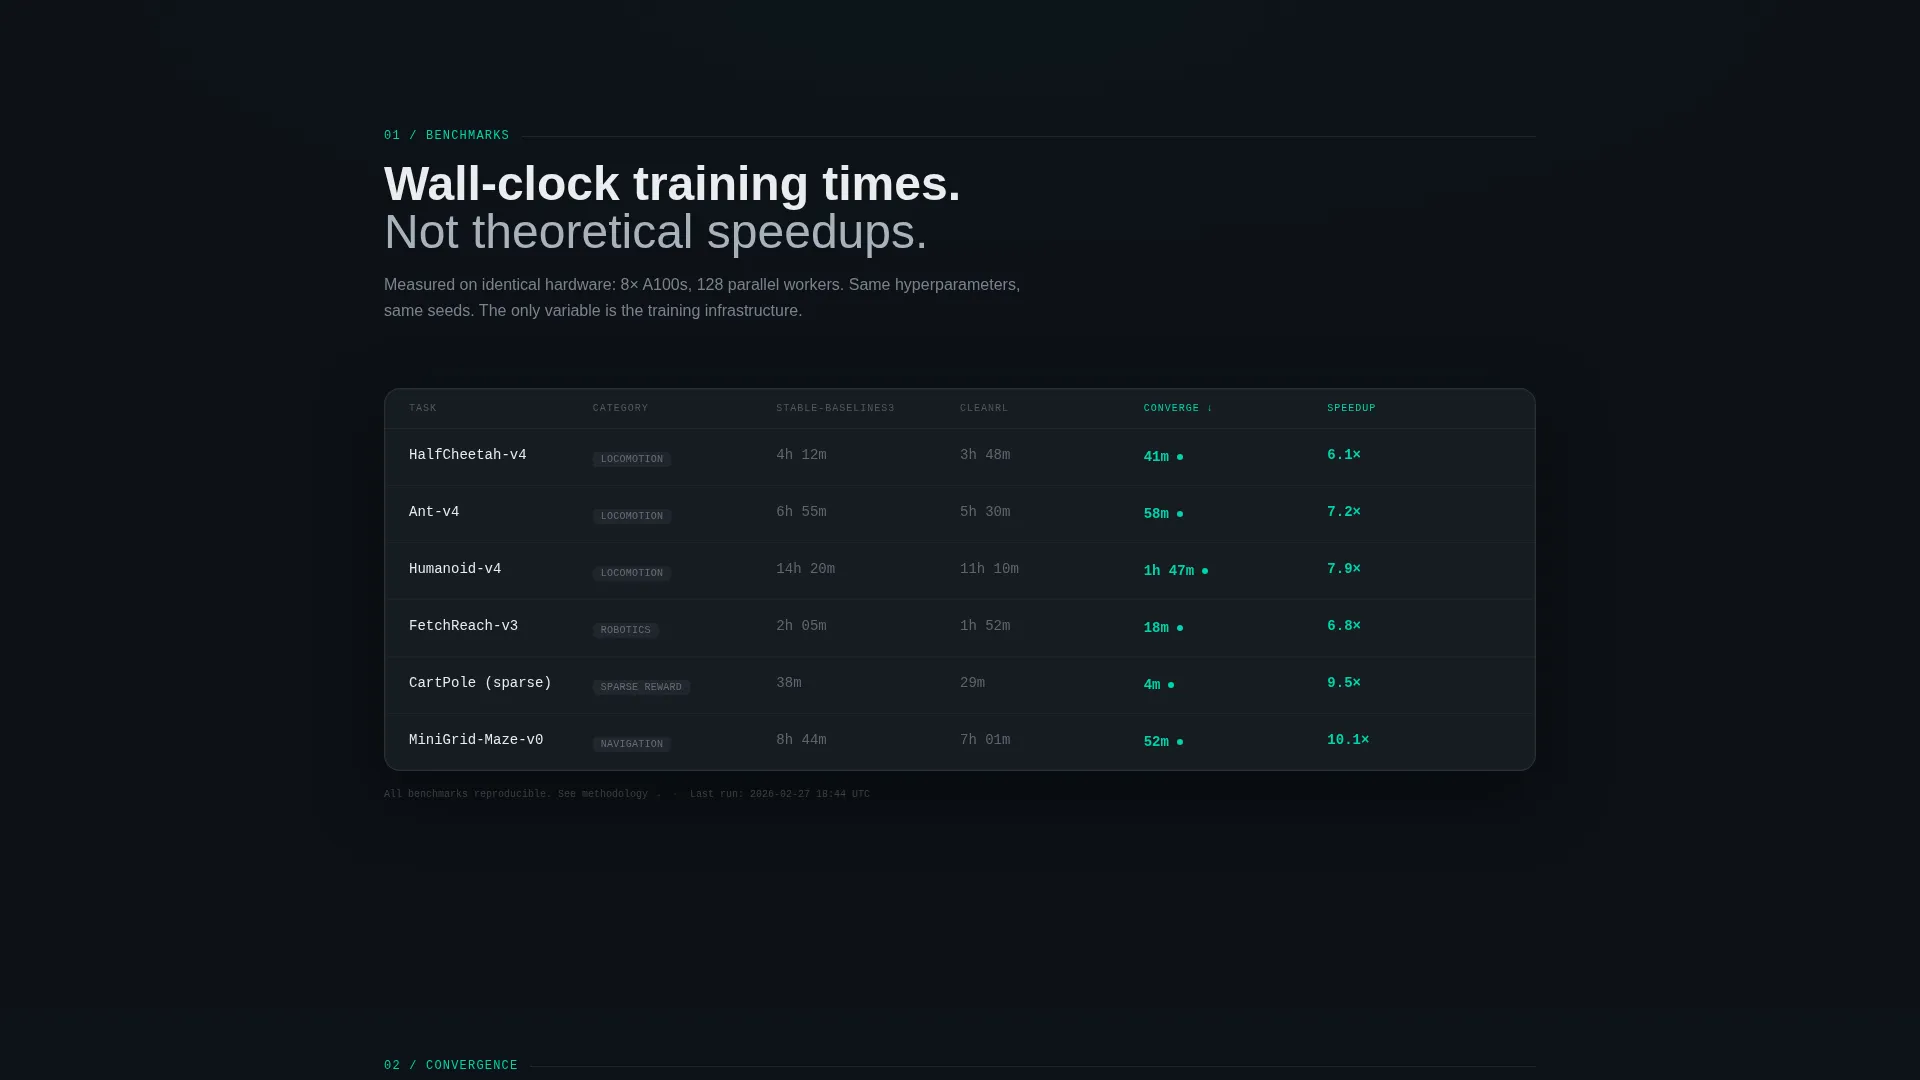Screen dimensions: 1920x1080
Task: Click the 9.5× speedup value
Action: click(x=1344, y=683)
